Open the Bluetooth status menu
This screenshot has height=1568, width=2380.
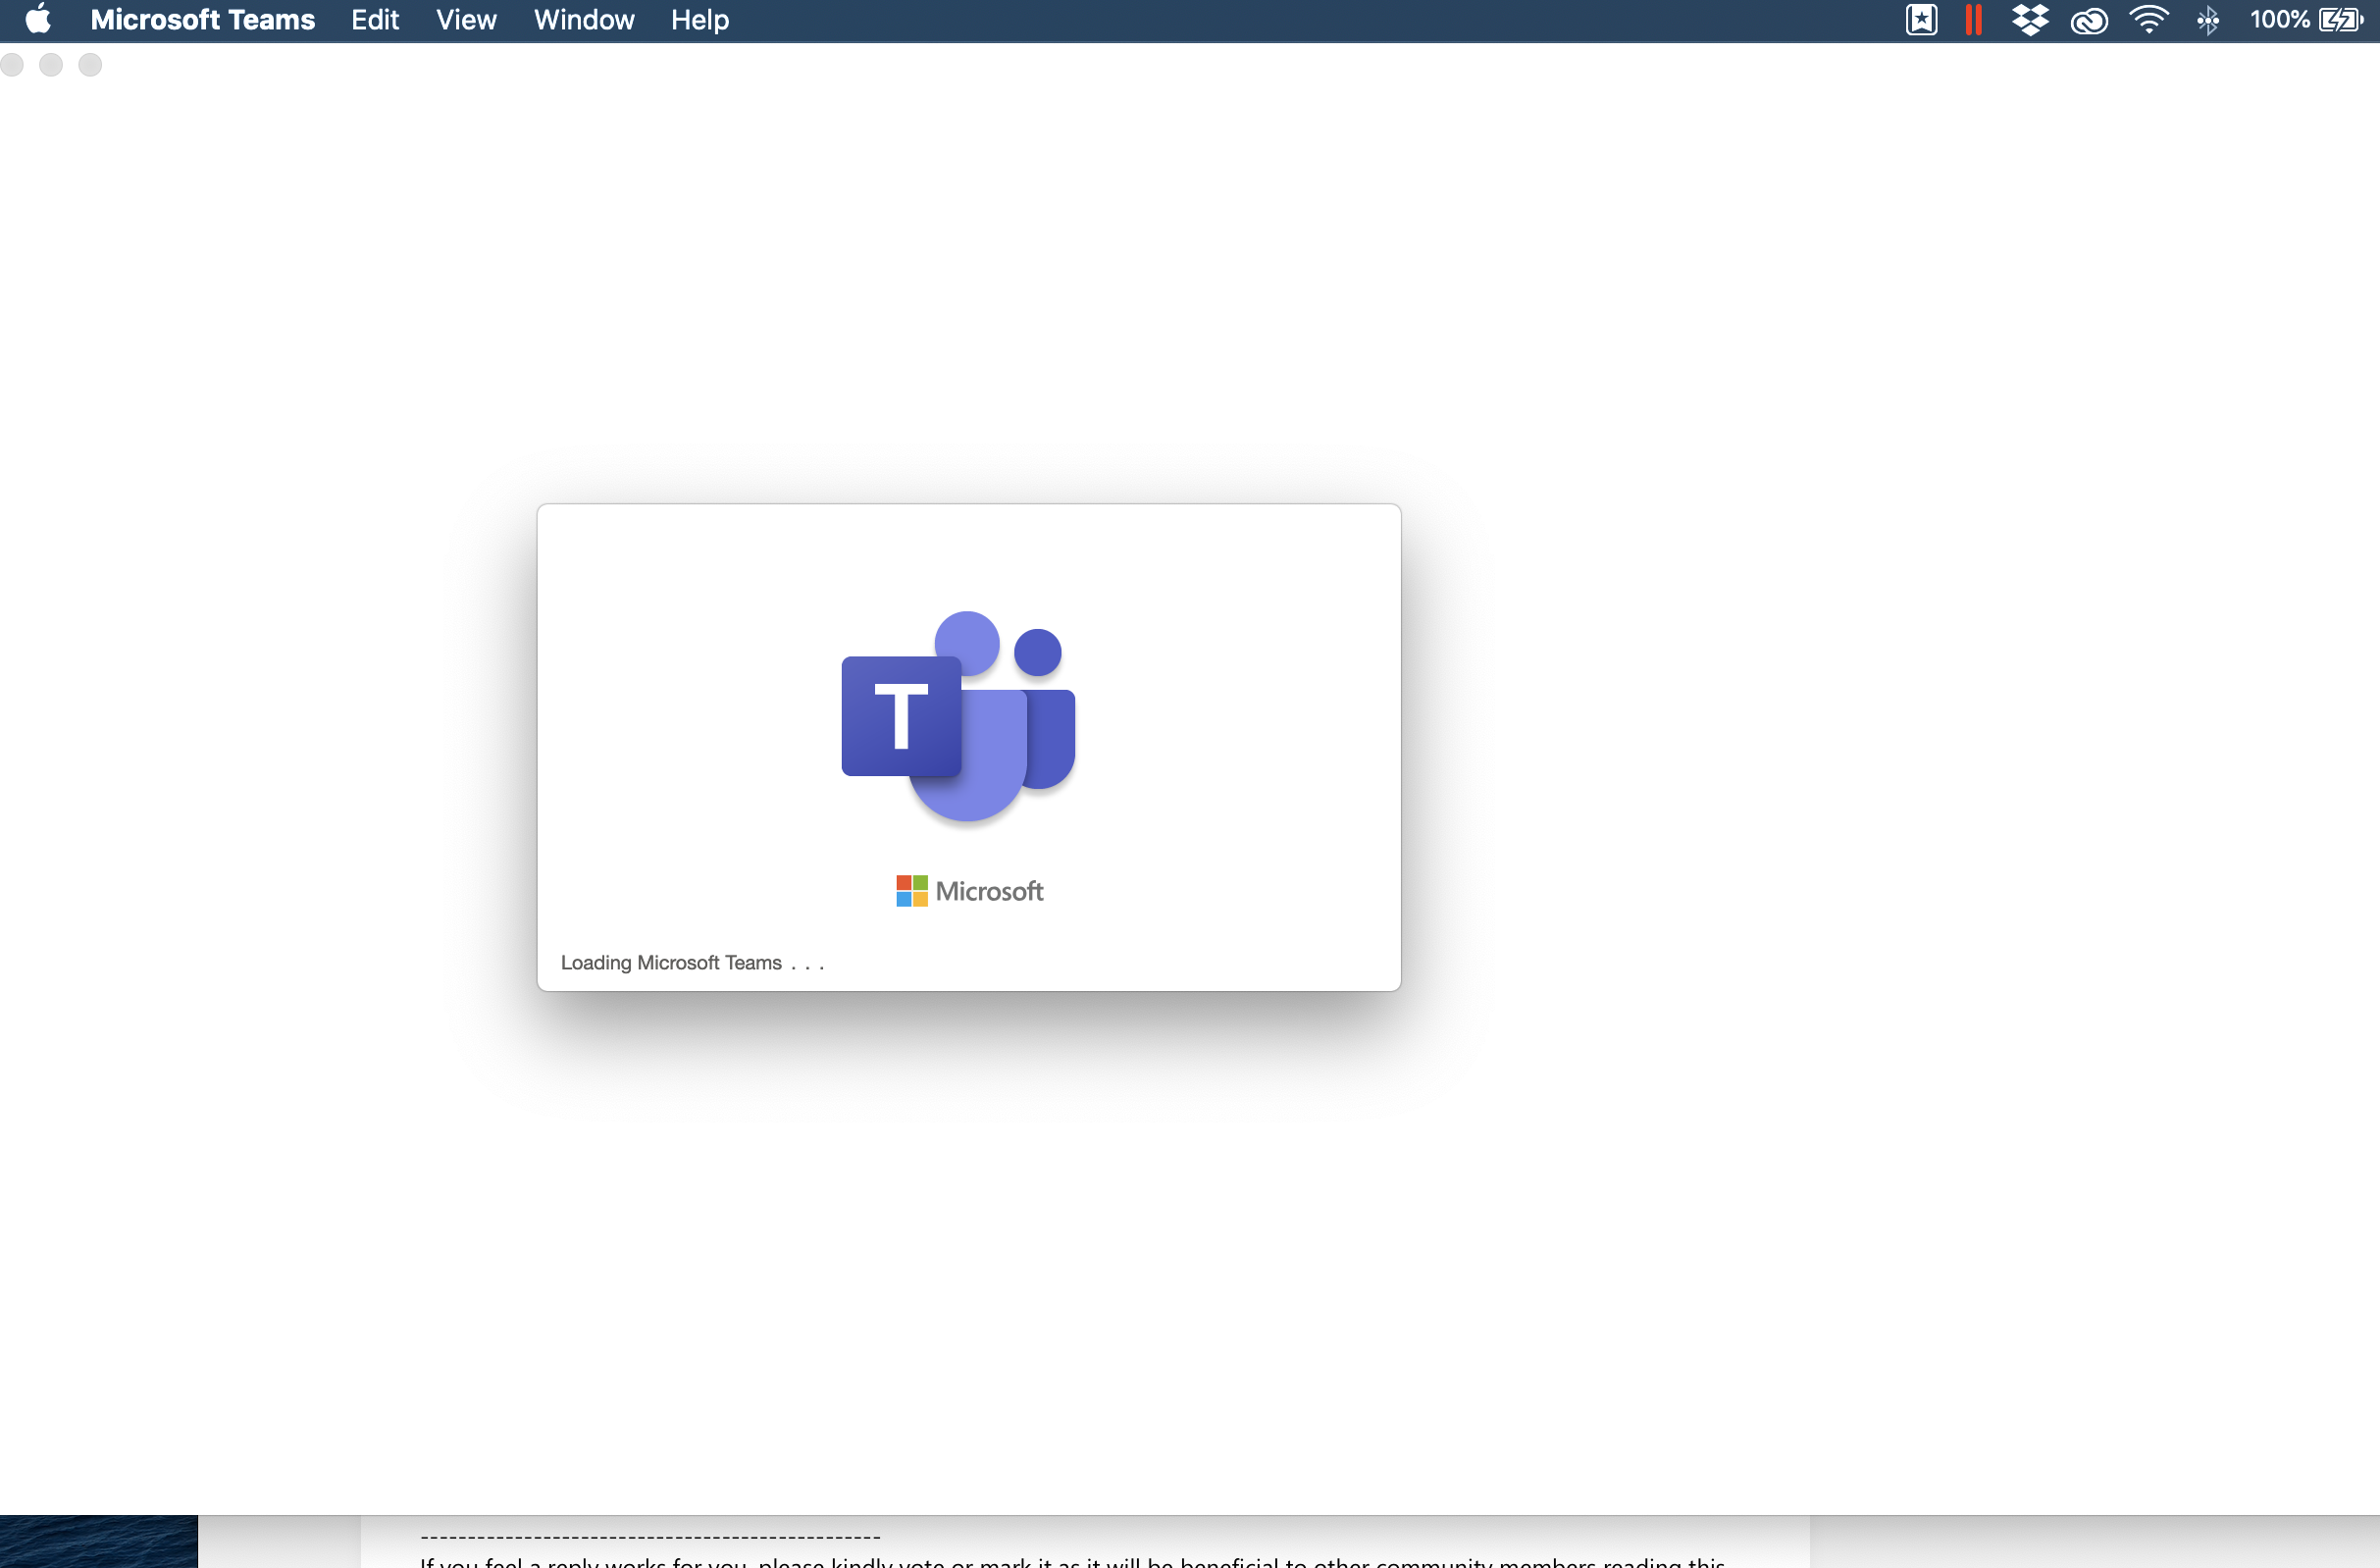coord(2208,20)
